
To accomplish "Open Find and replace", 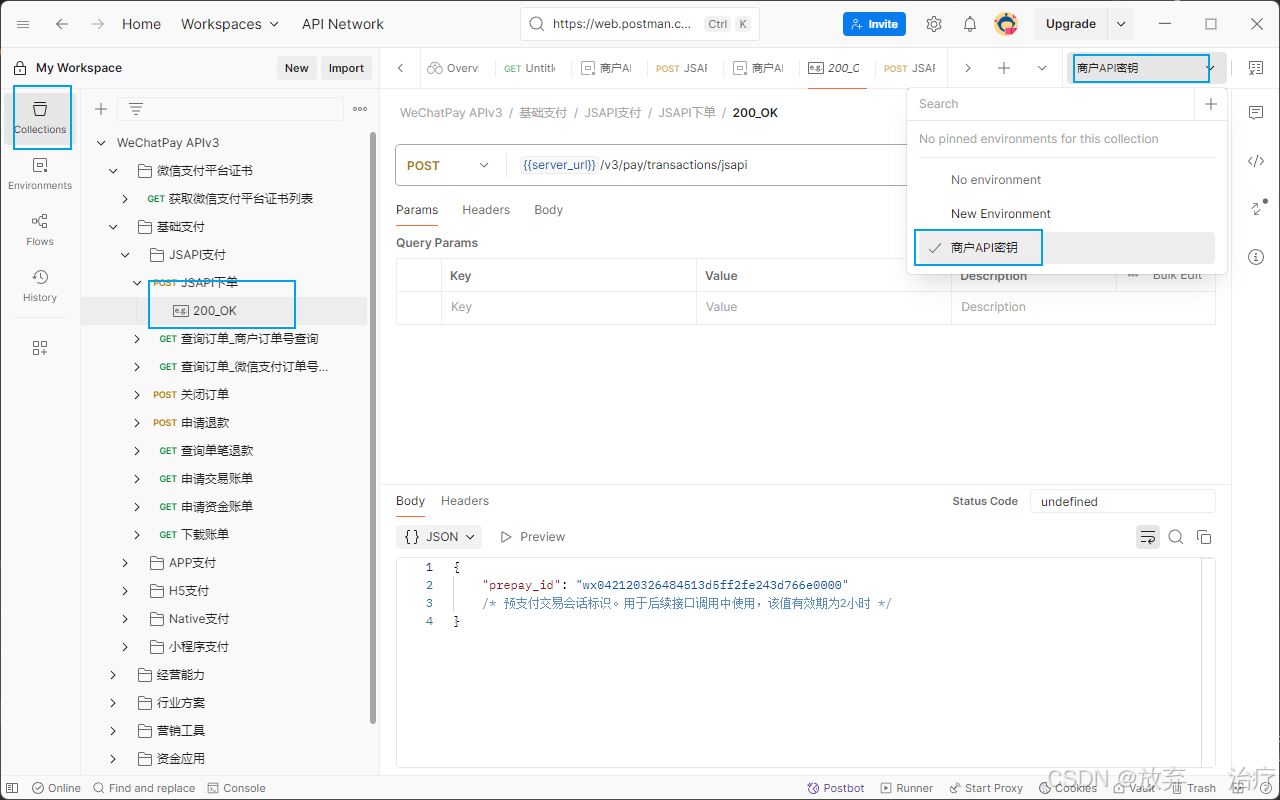I will (x=143, y=788).
